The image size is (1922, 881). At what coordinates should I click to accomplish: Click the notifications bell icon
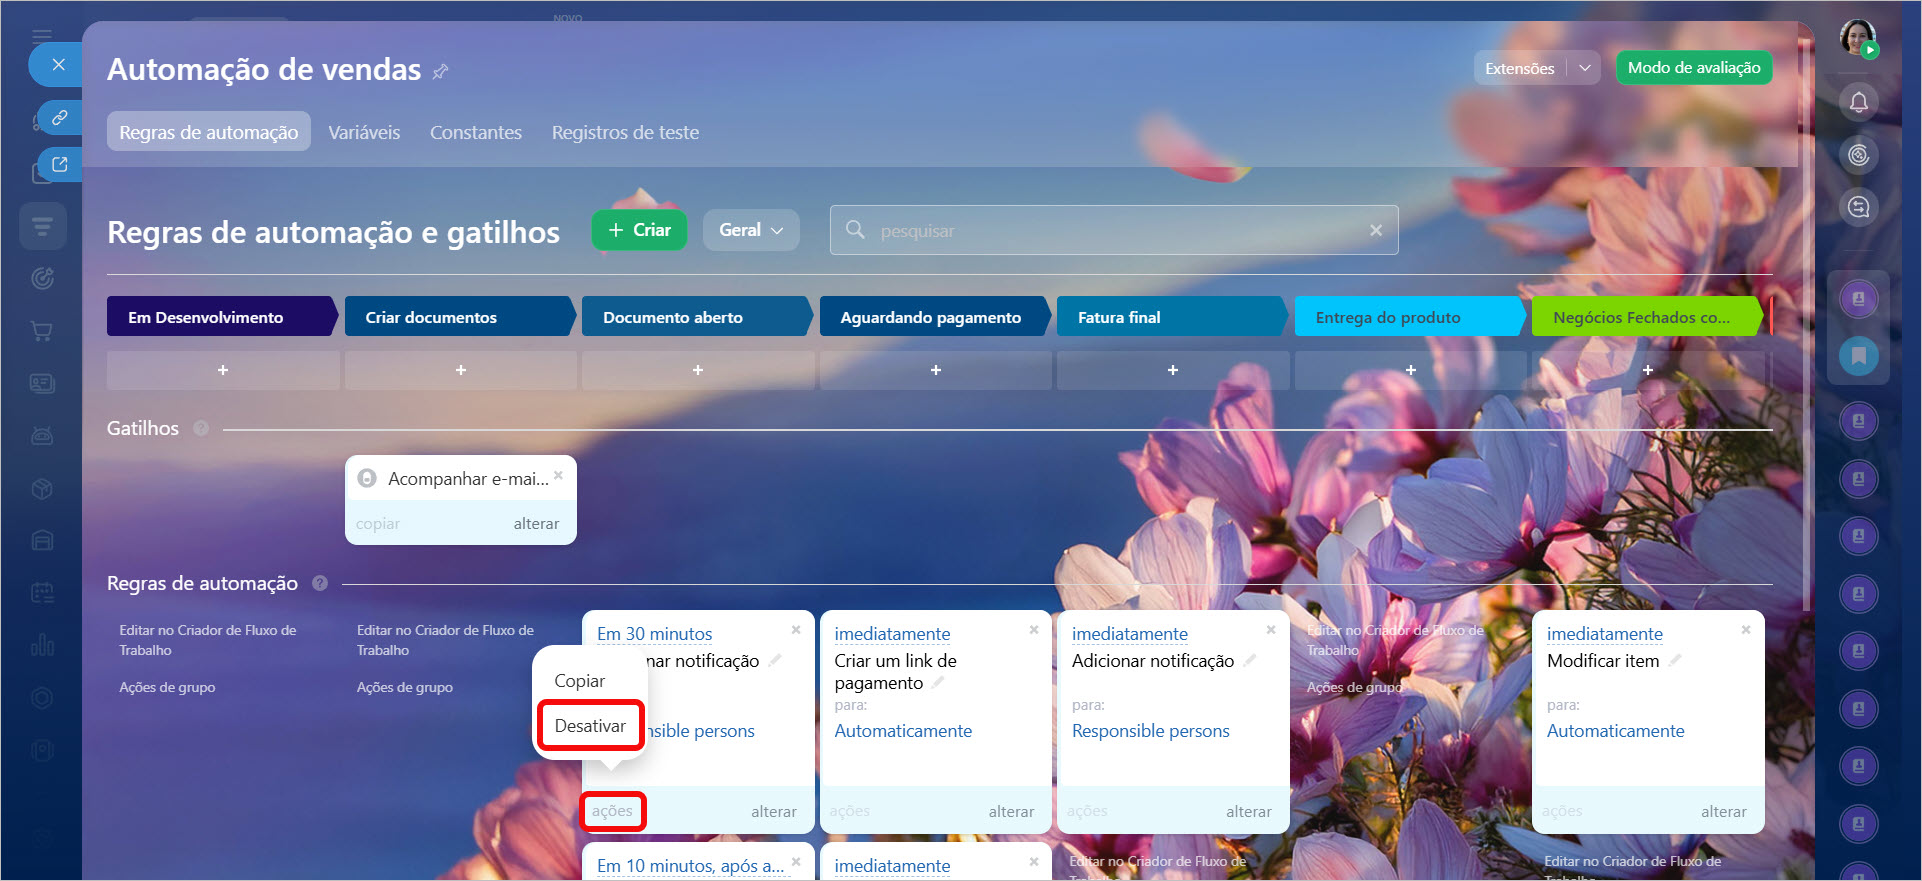point(1858,102)
